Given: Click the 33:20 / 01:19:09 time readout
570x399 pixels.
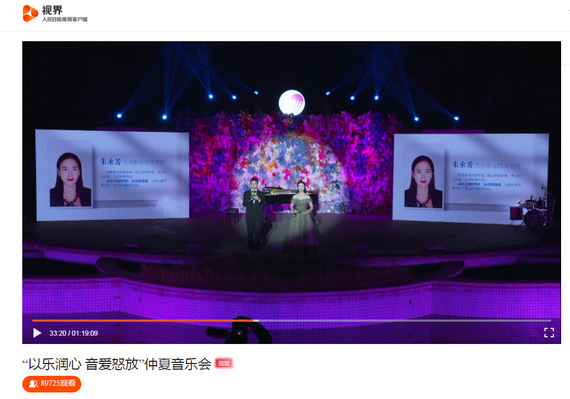Looking at the screenshot, I should pyautogui.click(x=73, y=333).
